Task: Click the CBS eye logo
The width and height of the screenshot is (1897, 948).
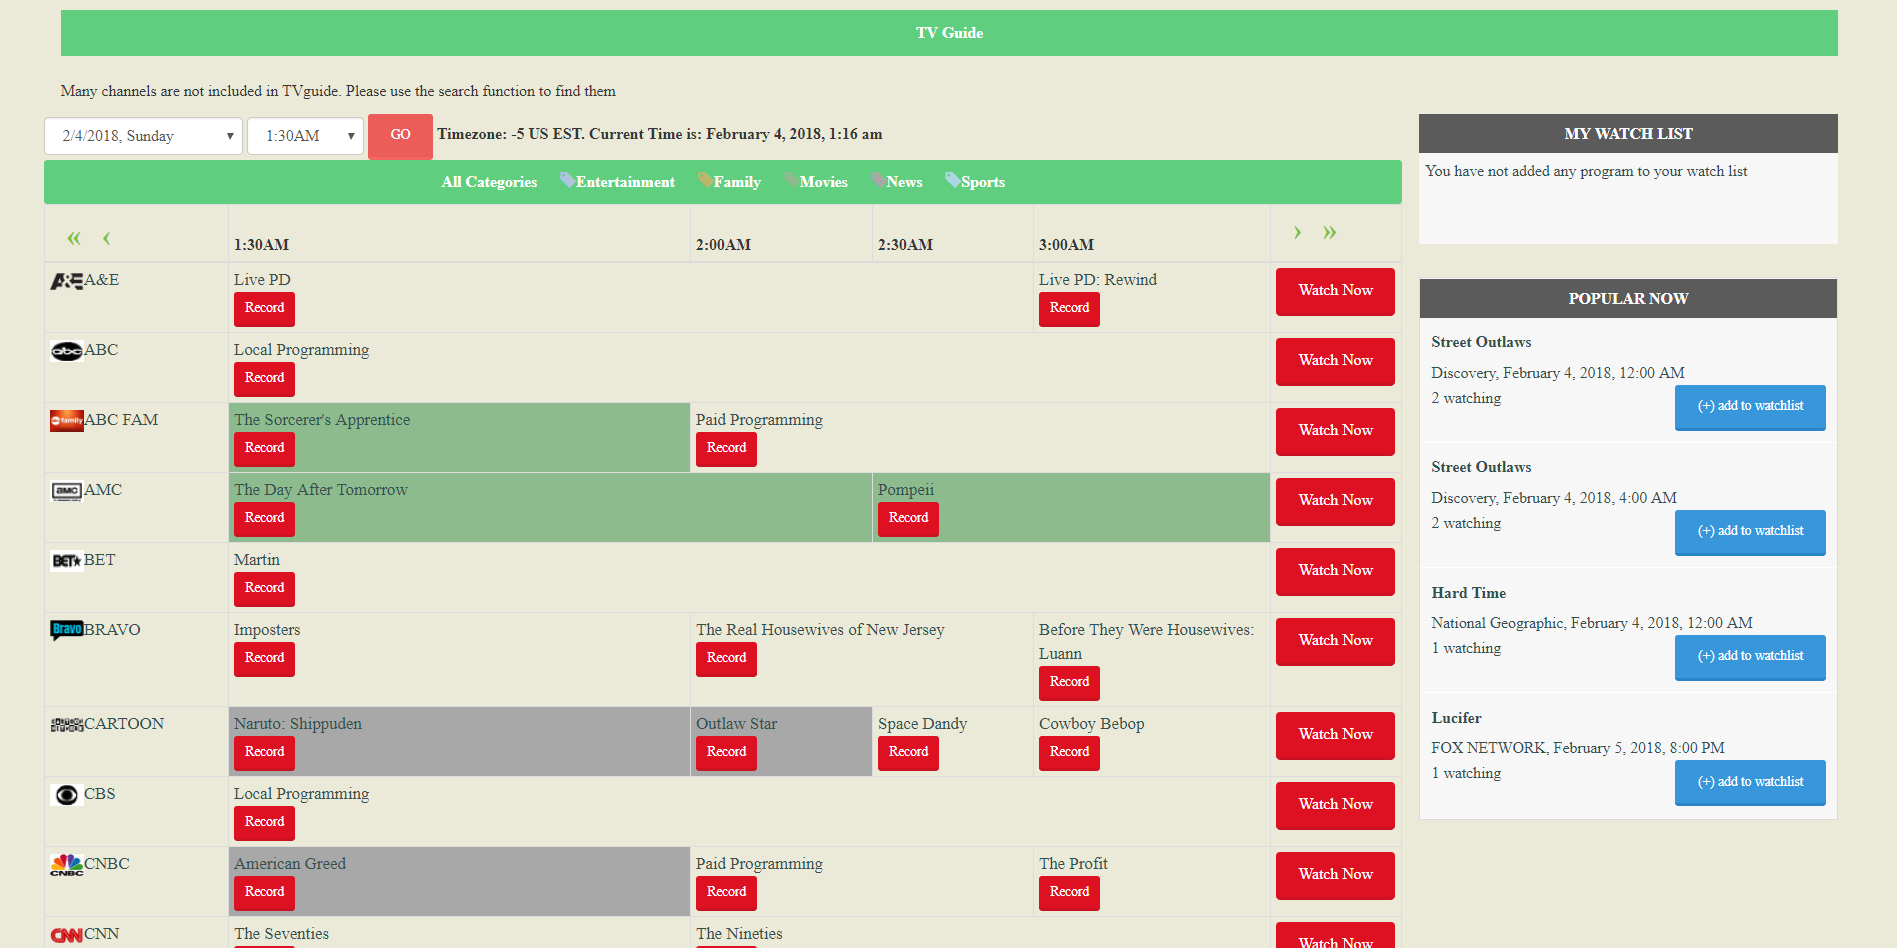Action: coord(66,795)
